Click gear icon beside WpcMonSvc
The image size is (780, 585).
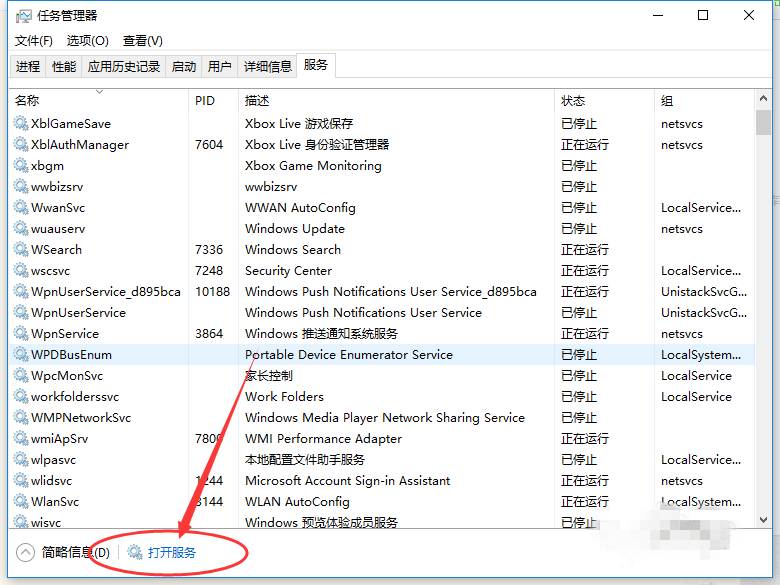pos(21,375)
